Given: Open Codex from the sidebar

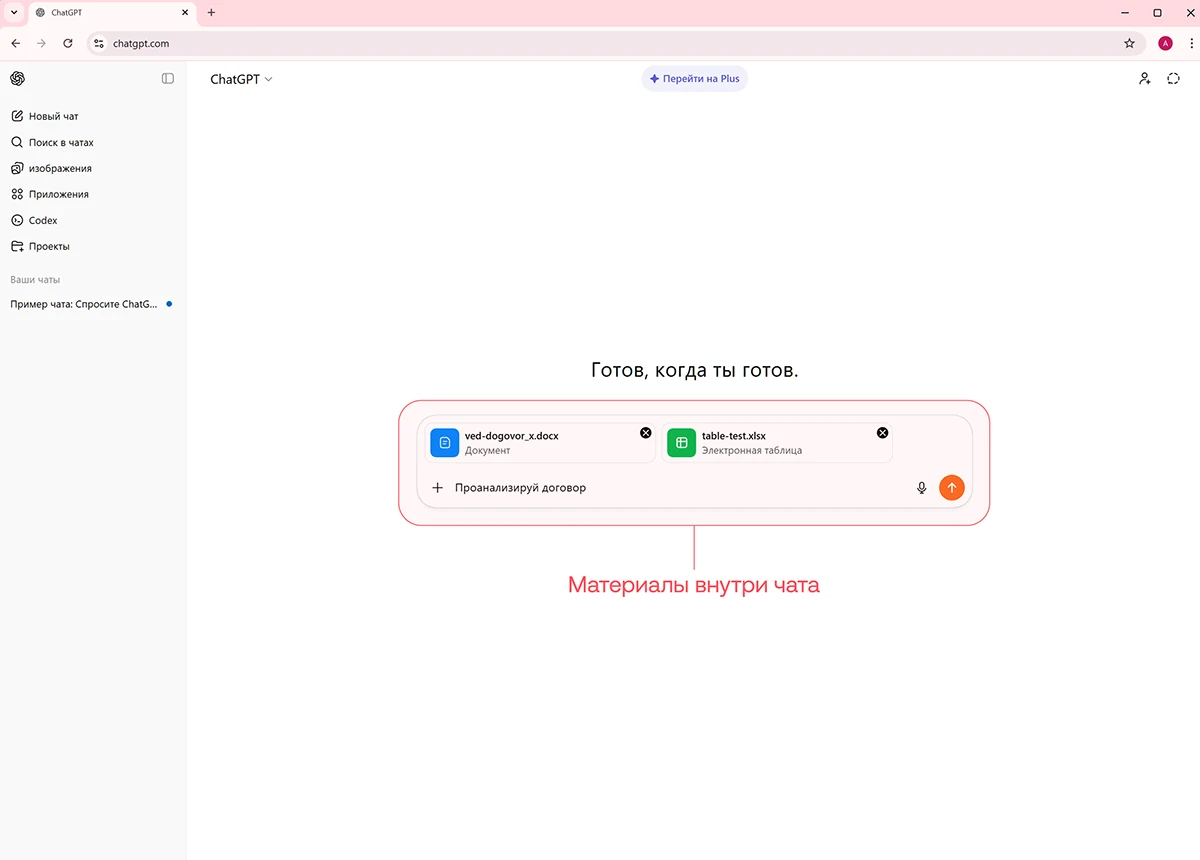Looking at the screenshot, I should (43, 220).
